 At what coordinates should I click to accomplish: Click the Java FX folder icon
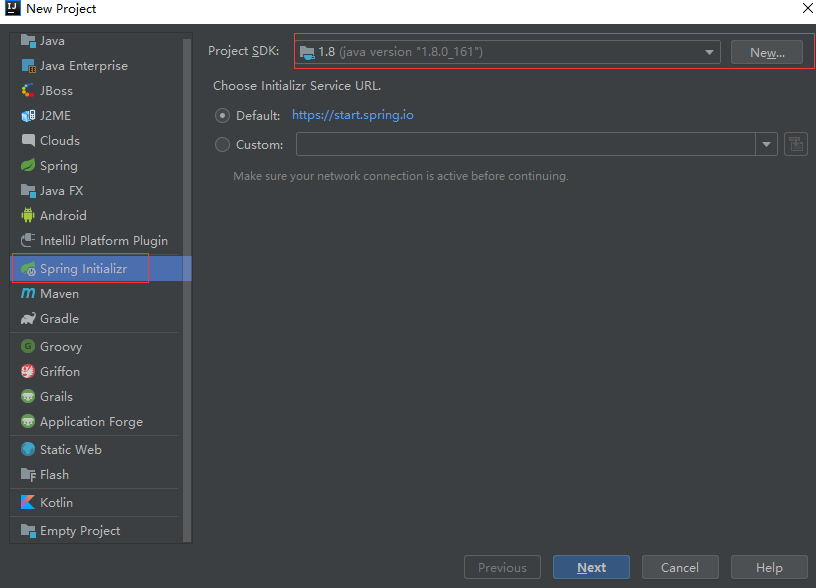(28, 190)
